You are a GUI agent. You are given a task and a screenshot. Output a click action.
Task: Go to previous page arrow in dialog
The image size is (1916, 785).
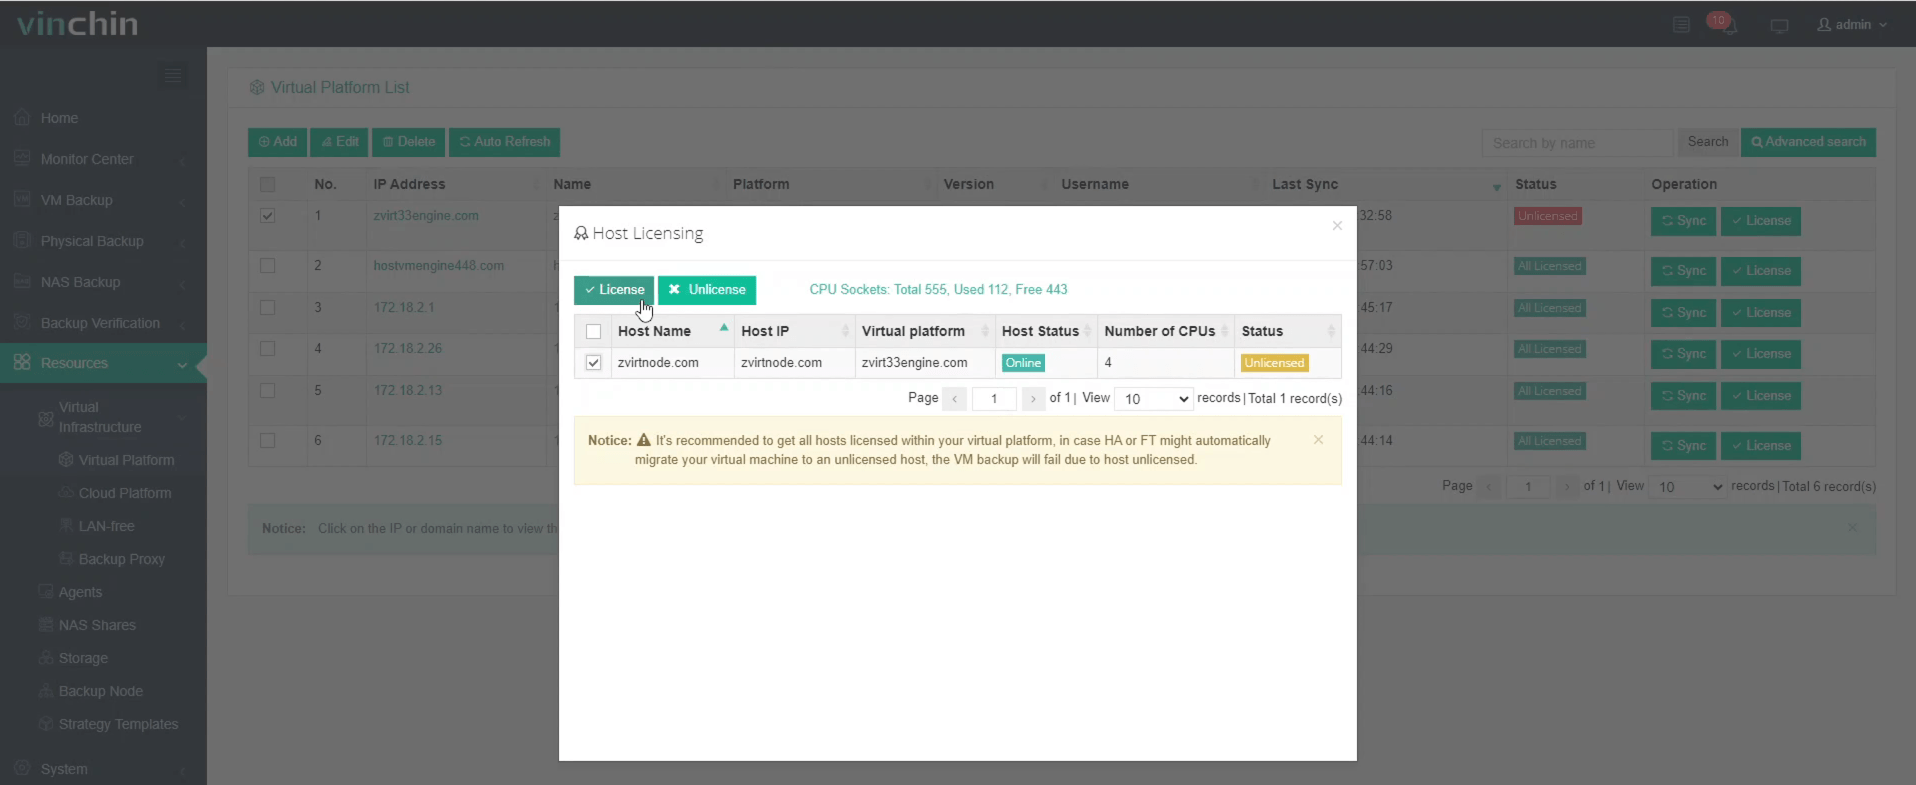pos(955,399)
